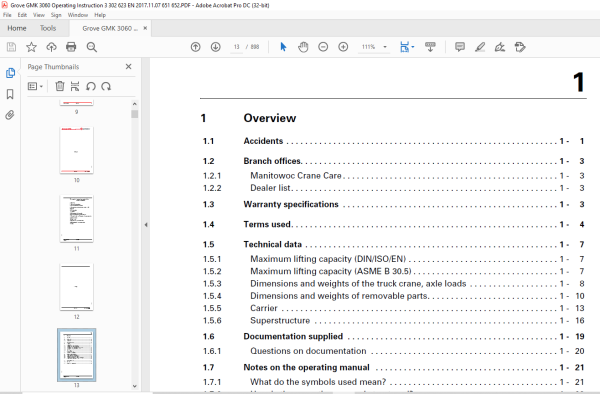The width and height of the screenshot is (600, 394).
Task: Add a sticky note comment
Action: (x=460, y=47)
